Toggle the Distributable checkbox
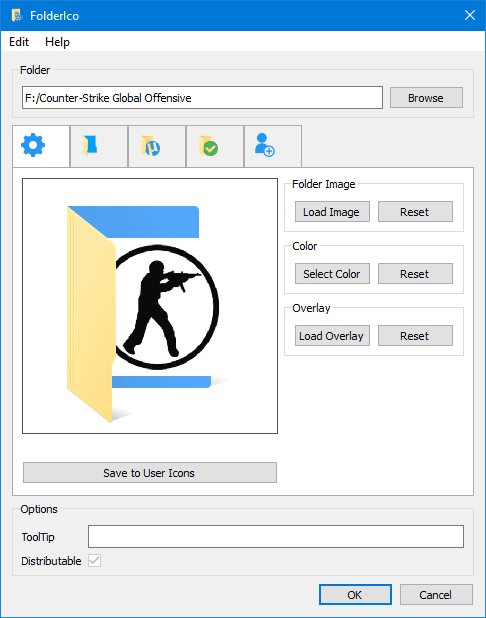 tap(95, 560)
